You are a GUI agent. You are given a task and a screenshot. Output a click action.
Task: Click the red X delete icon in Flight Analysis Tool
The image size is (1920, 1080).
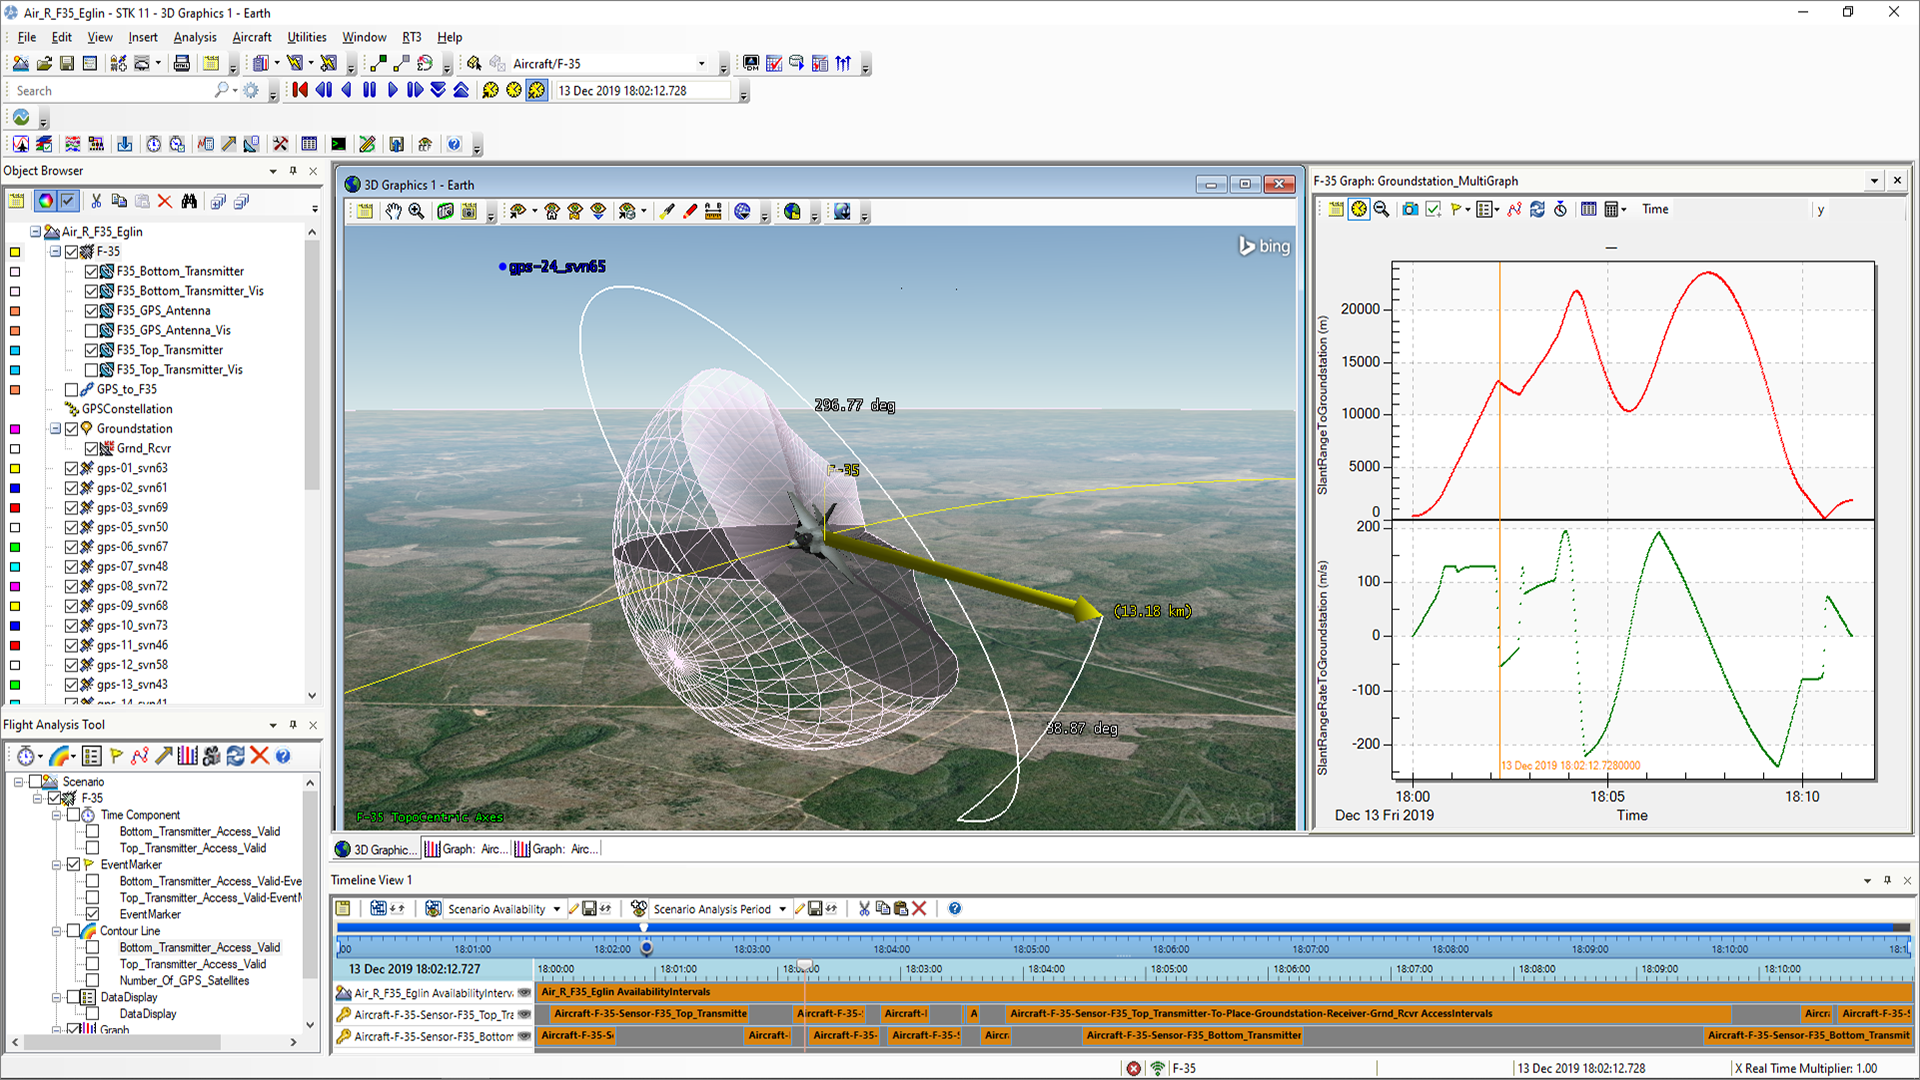259,756
